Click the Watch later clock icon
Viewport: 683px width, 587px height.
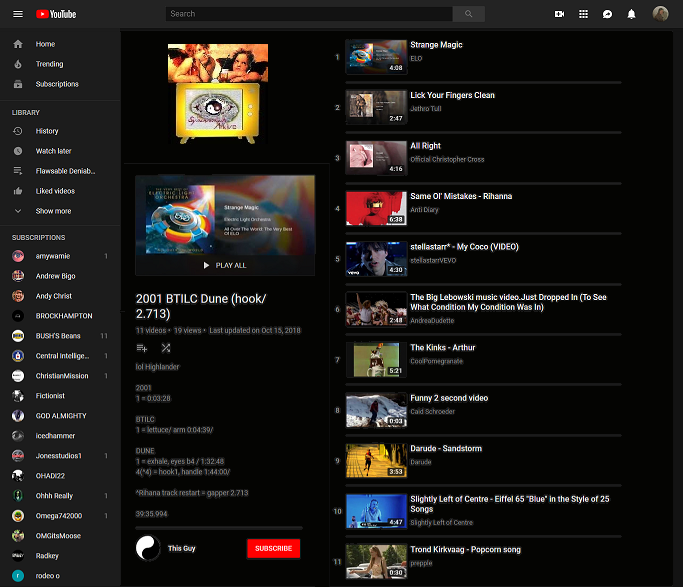click(x=18, y=151)
